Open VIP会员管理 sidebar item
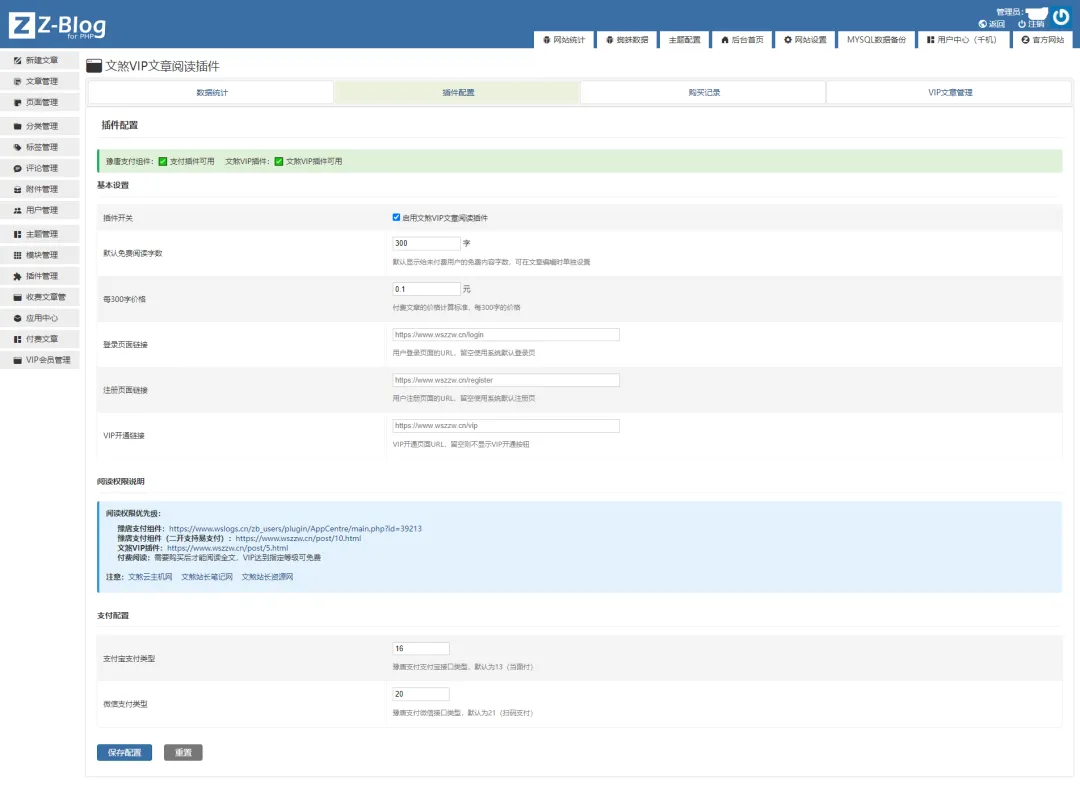1080x788 pixels. coord(40,360)
